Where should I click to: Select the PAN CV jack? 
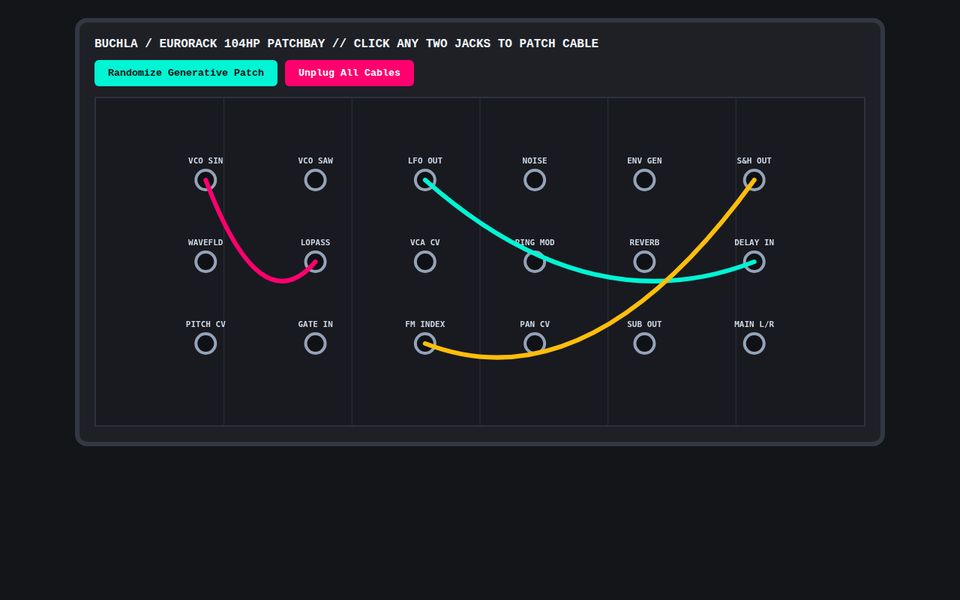pos(534,343)
